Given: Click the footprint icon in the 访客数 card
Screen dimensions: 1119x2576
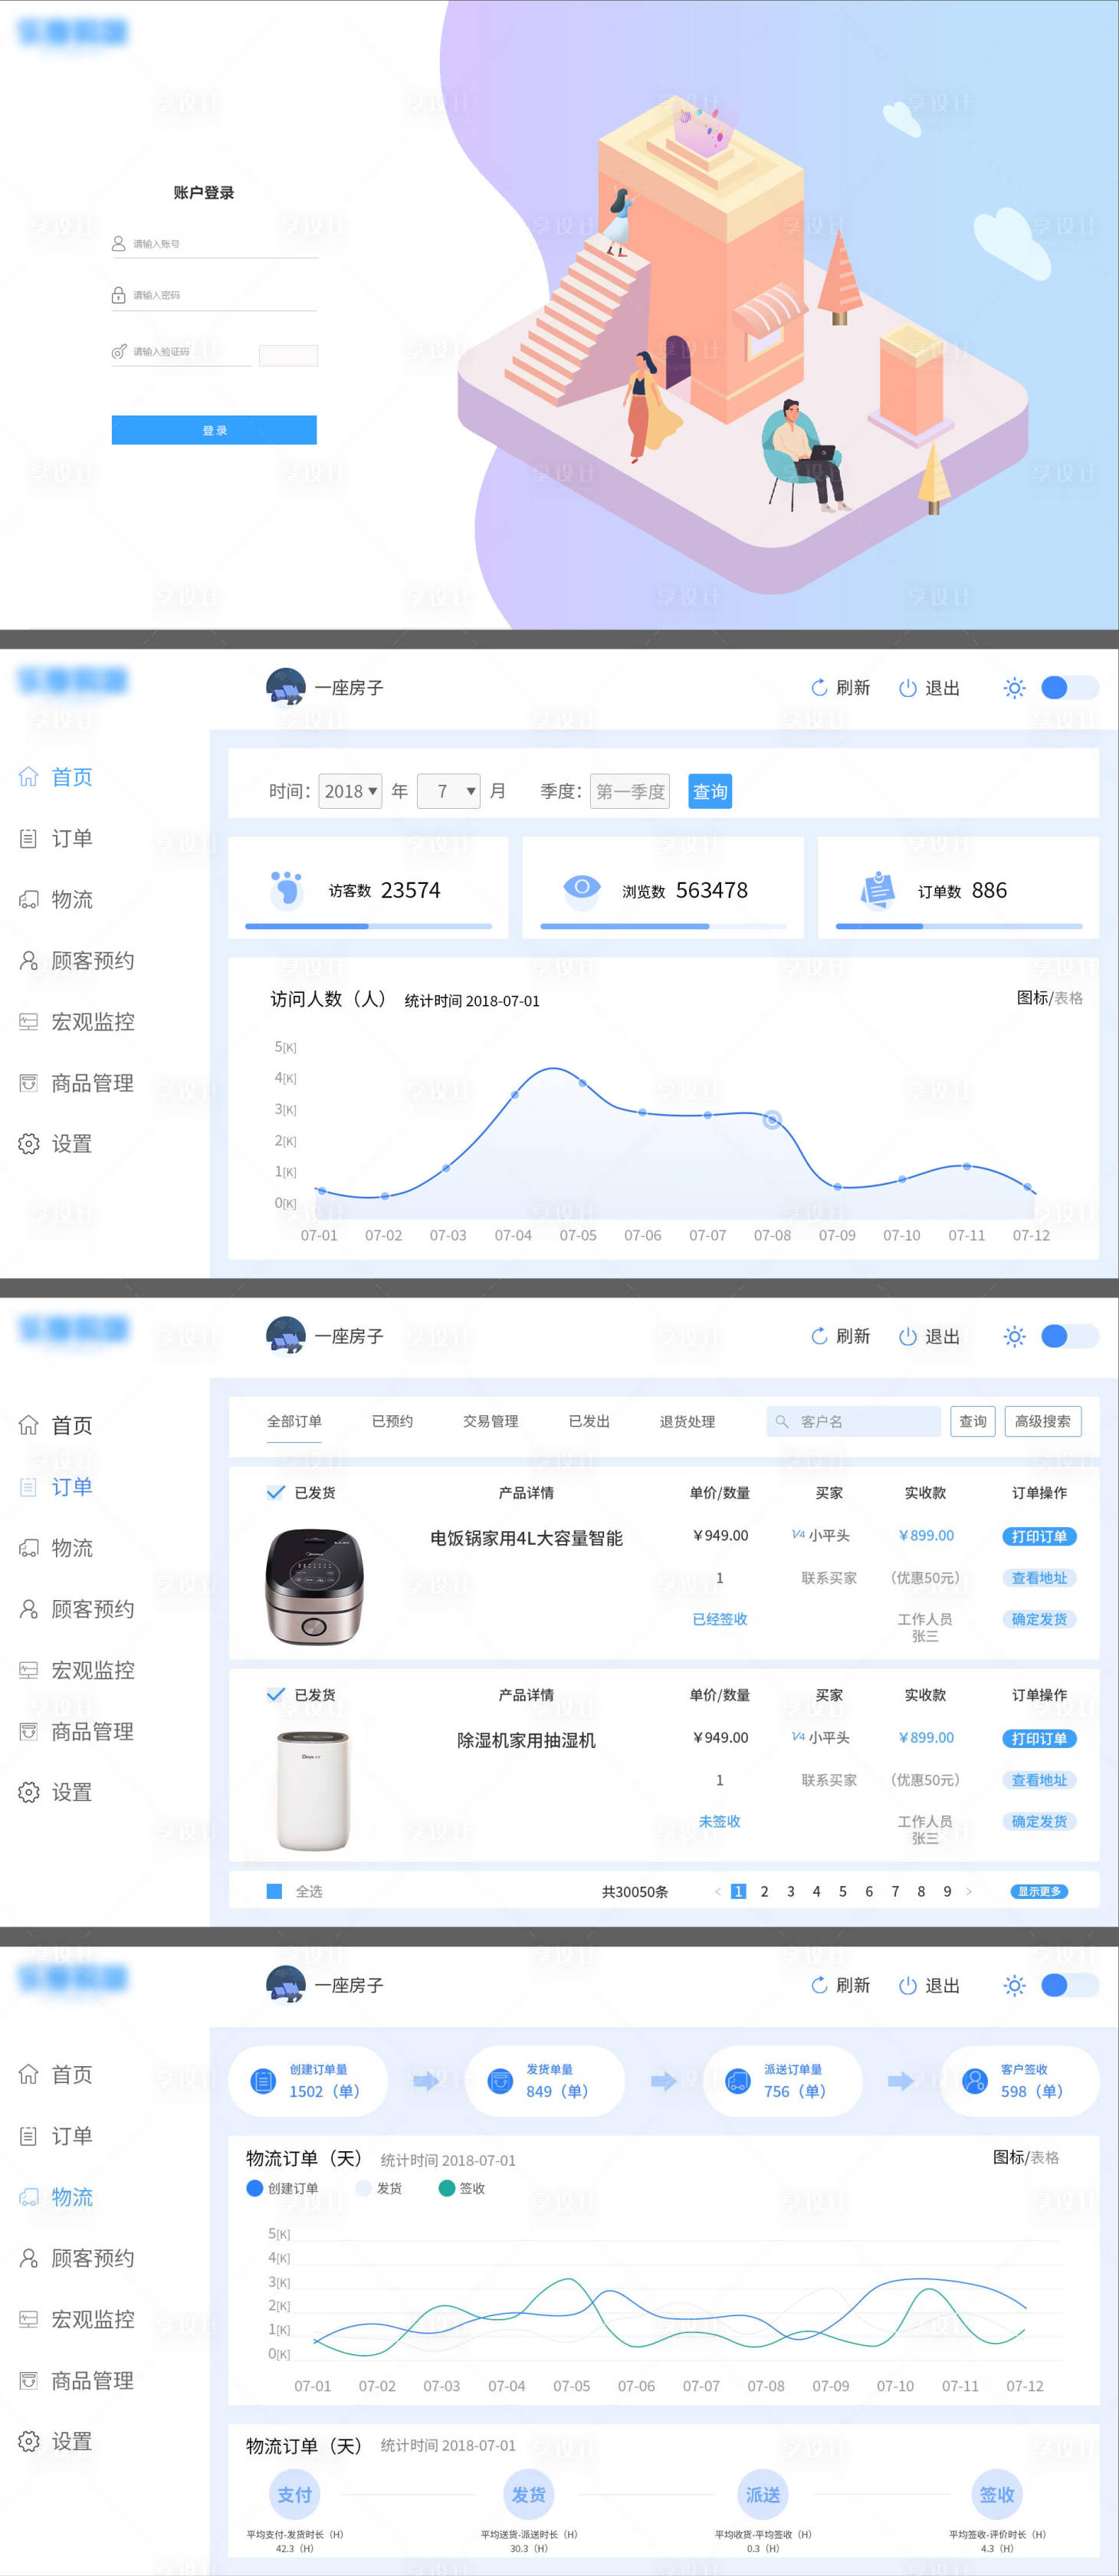Looking at the screenshot, I should [287, 889].
